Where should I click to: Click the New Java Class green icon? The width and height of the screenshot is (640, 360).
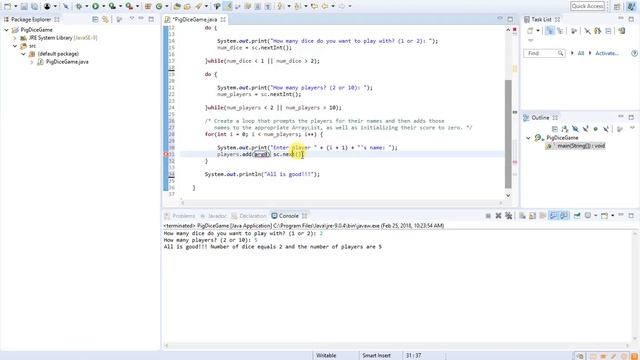tap(159, 7)
